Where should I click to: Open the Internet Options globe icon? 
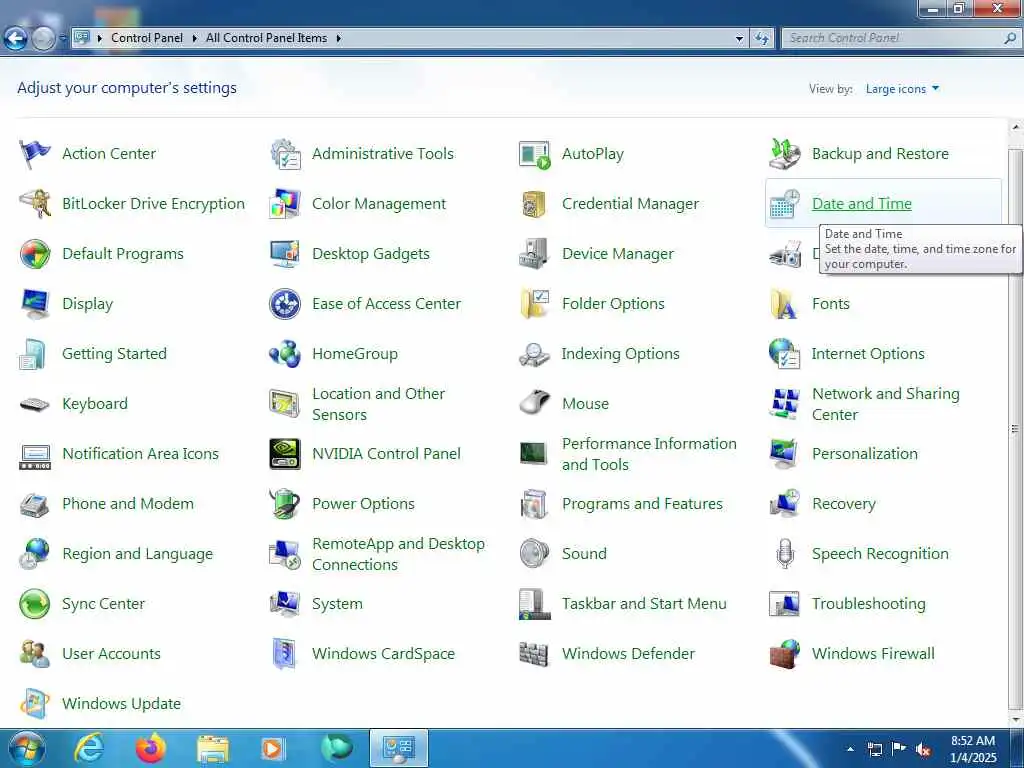pyautogui.click(x=785, y=354)
